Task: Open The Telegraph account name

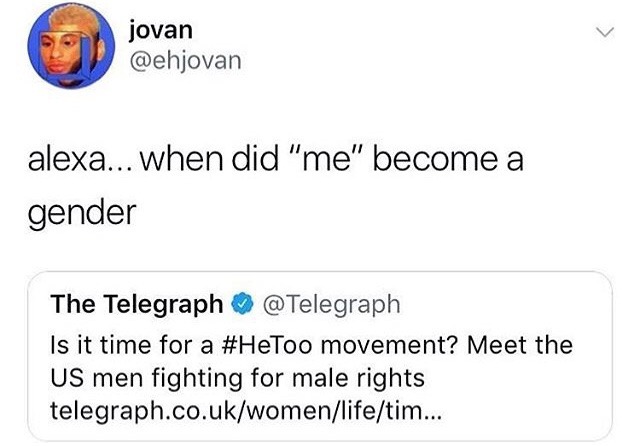Action: coord(137,302)
